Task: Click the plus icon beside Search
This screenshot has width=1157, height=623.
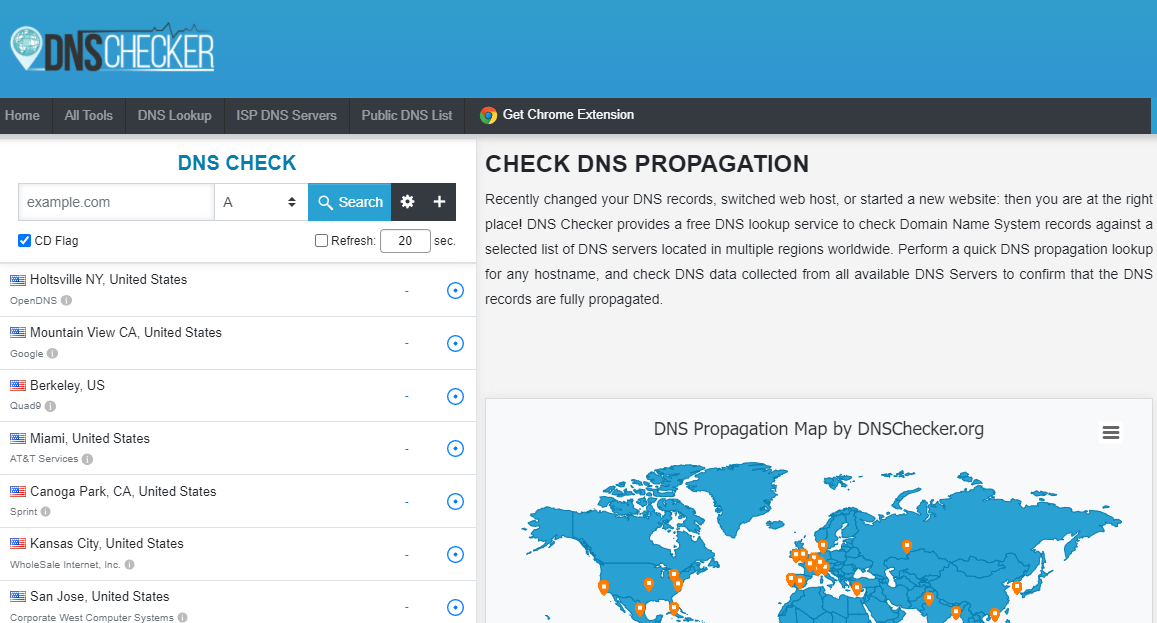Action: click(x=439, y=202)
